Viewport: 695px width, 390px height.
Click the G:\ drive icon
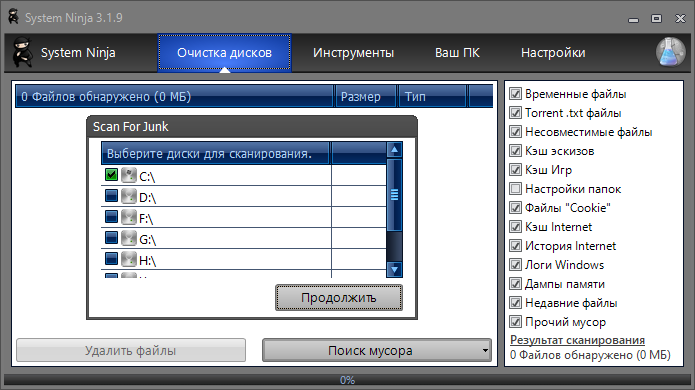(129, 238)
